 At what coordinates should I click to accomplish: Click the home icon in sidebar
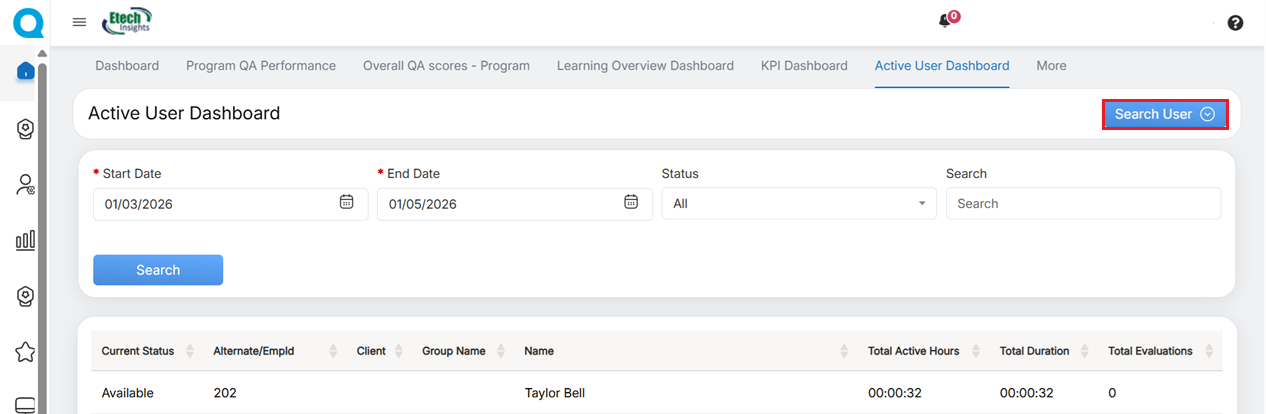pos(26,71)
